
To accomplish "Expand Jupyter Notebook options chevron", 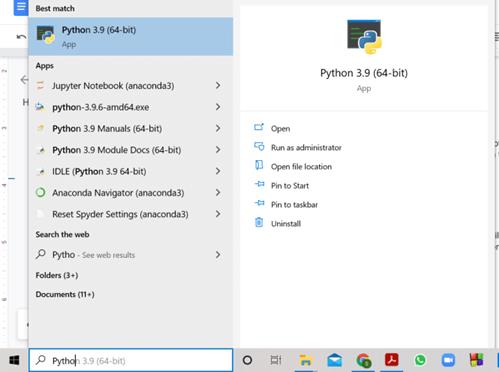I will pyautogui.click(x=218, y=86).
